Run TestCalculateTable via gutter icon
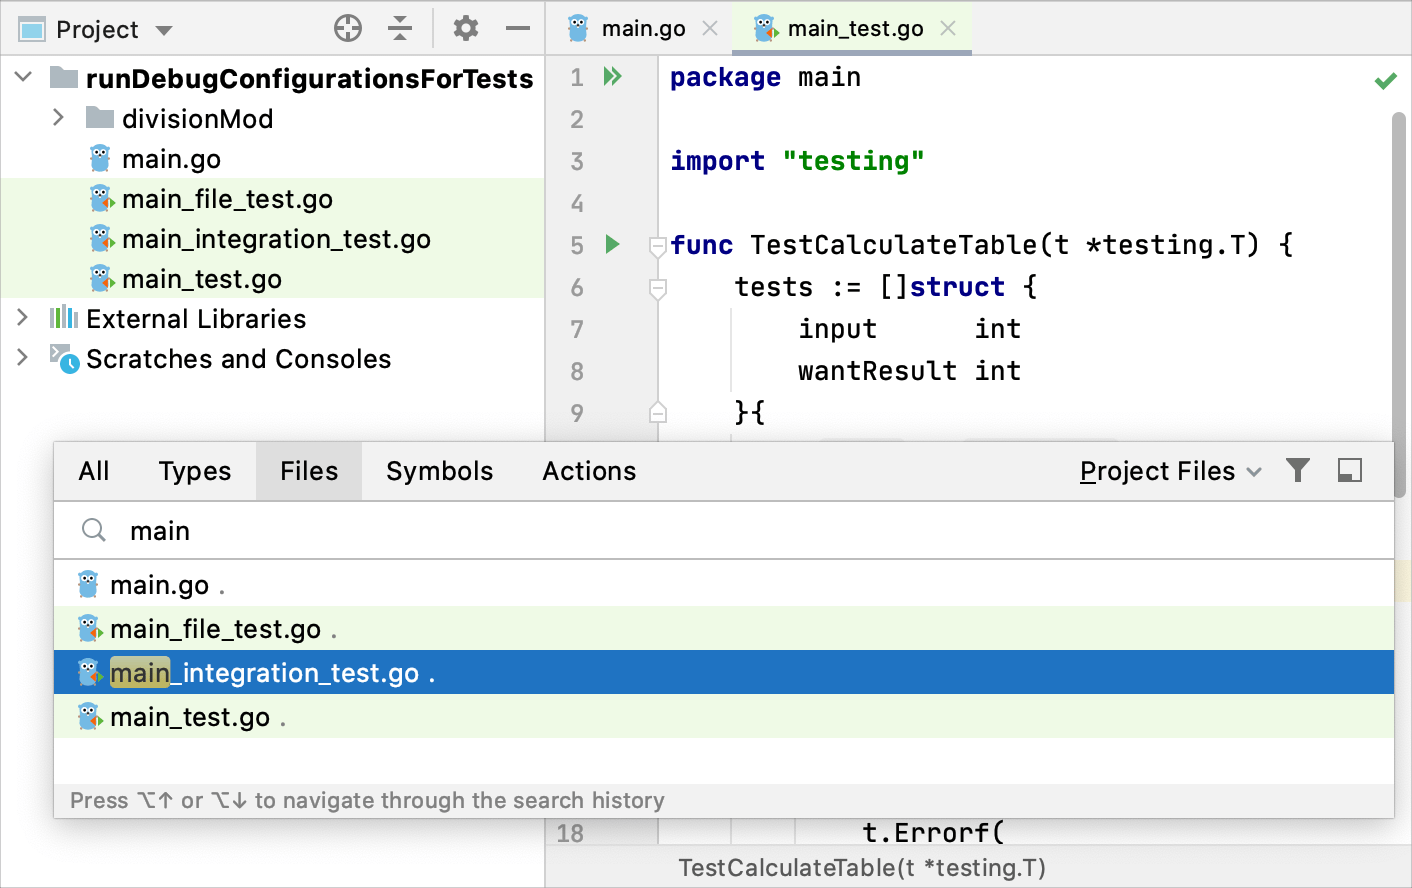 (x=613, y=244)
